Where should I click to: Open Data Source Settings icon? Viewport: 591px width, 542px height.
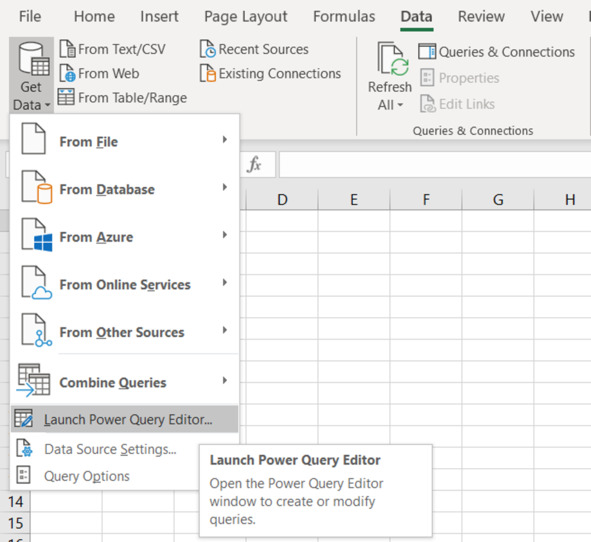pyautogui.click(x=24, y=449)
